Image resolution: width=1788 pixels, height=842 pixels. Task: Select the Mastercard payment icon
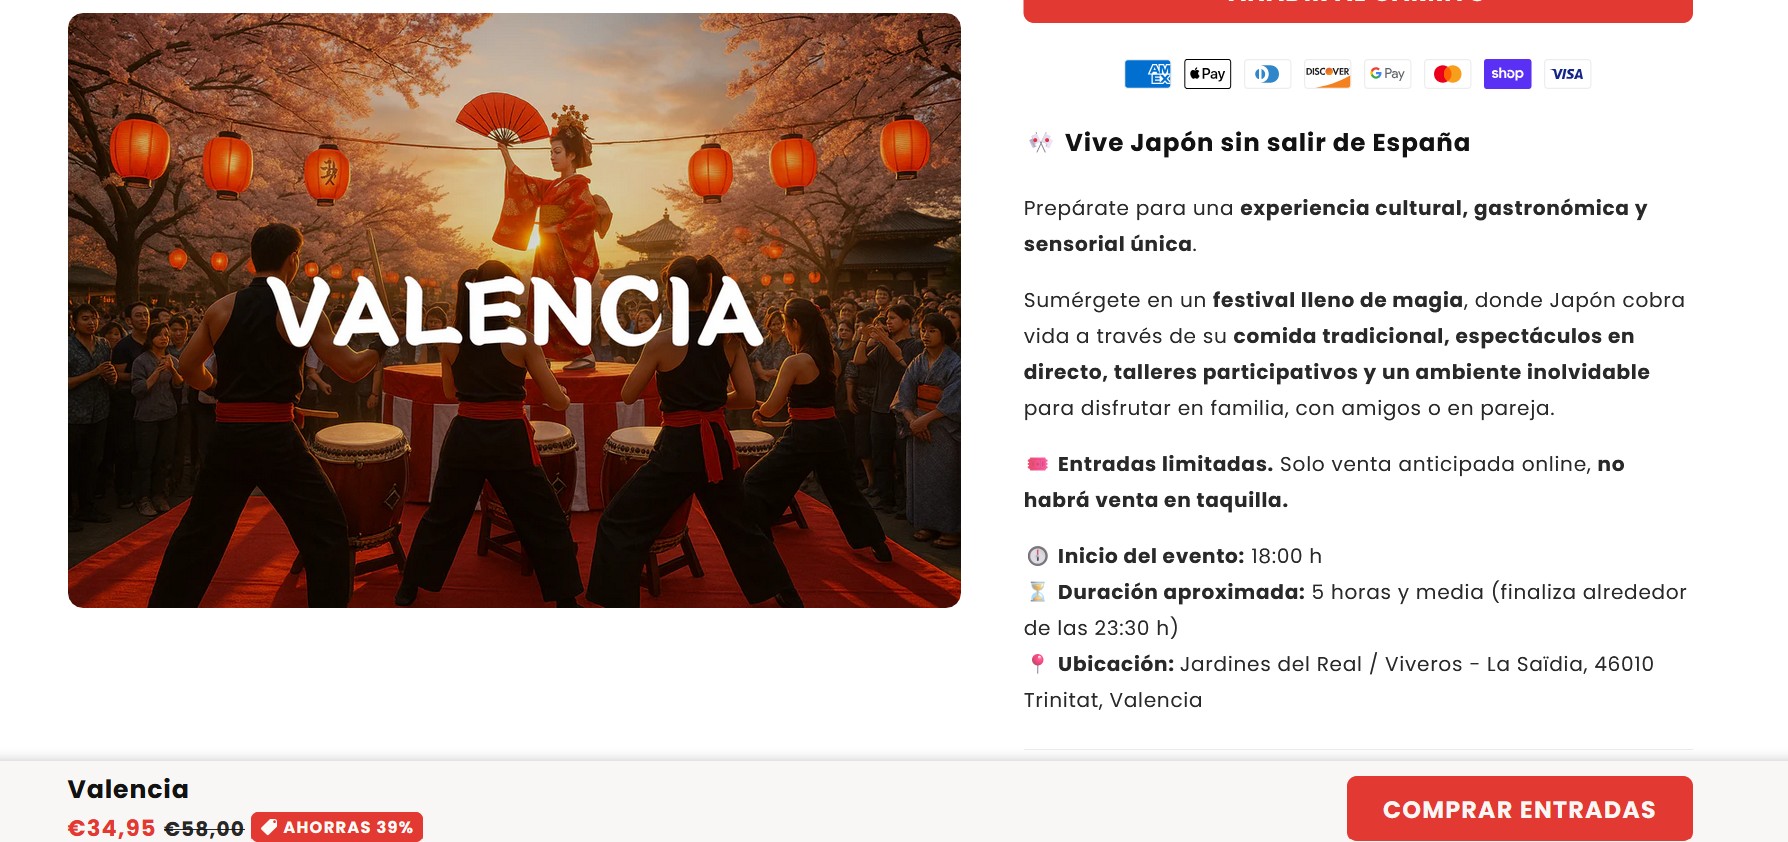1447,74
